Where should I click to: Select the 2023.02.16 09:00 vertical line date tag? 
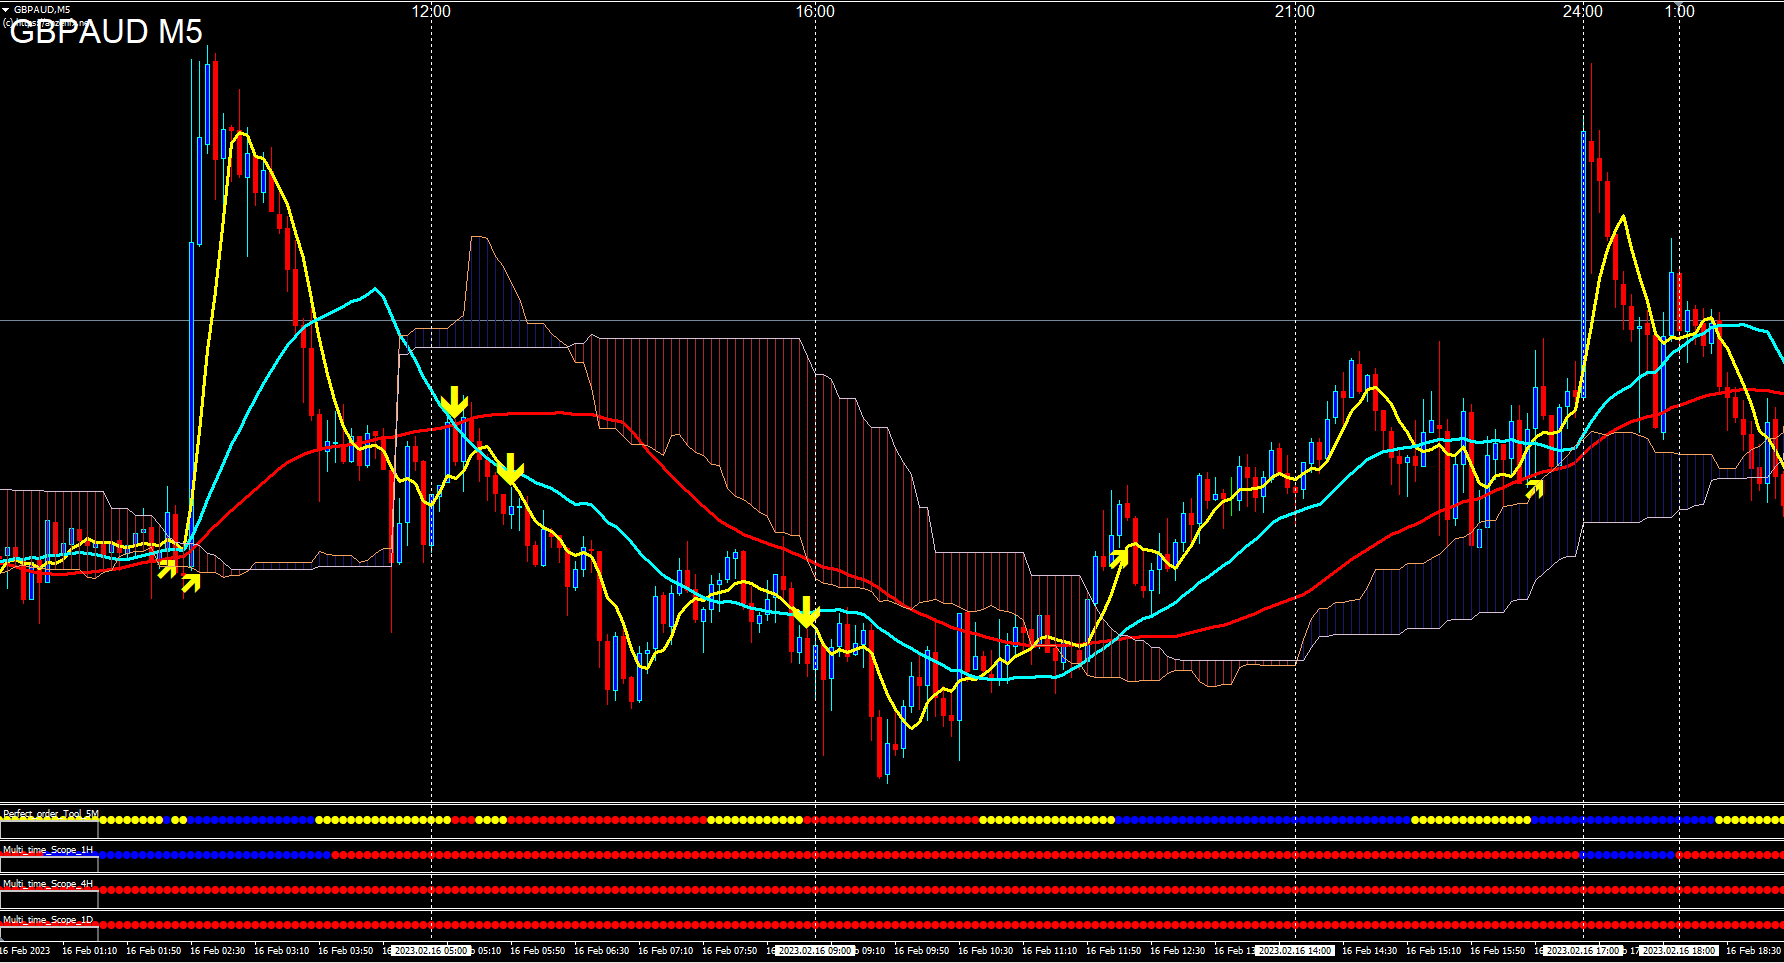[815, 951]
